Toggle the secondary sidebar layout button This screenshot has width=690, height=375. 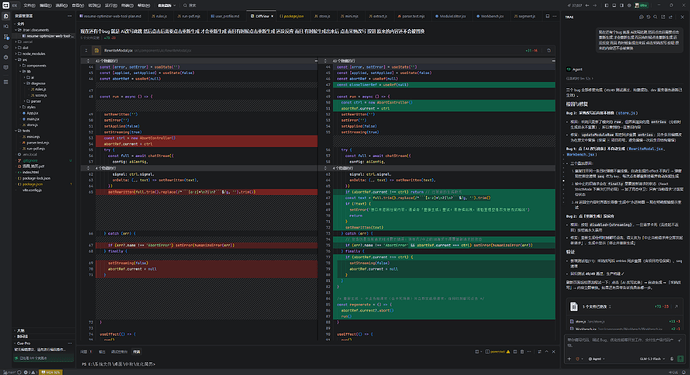621,5
